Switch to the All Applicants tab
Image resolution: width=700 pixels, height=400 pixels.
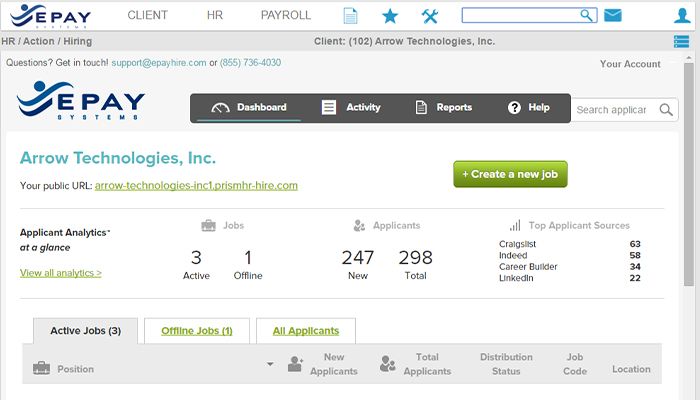(306, 331)
